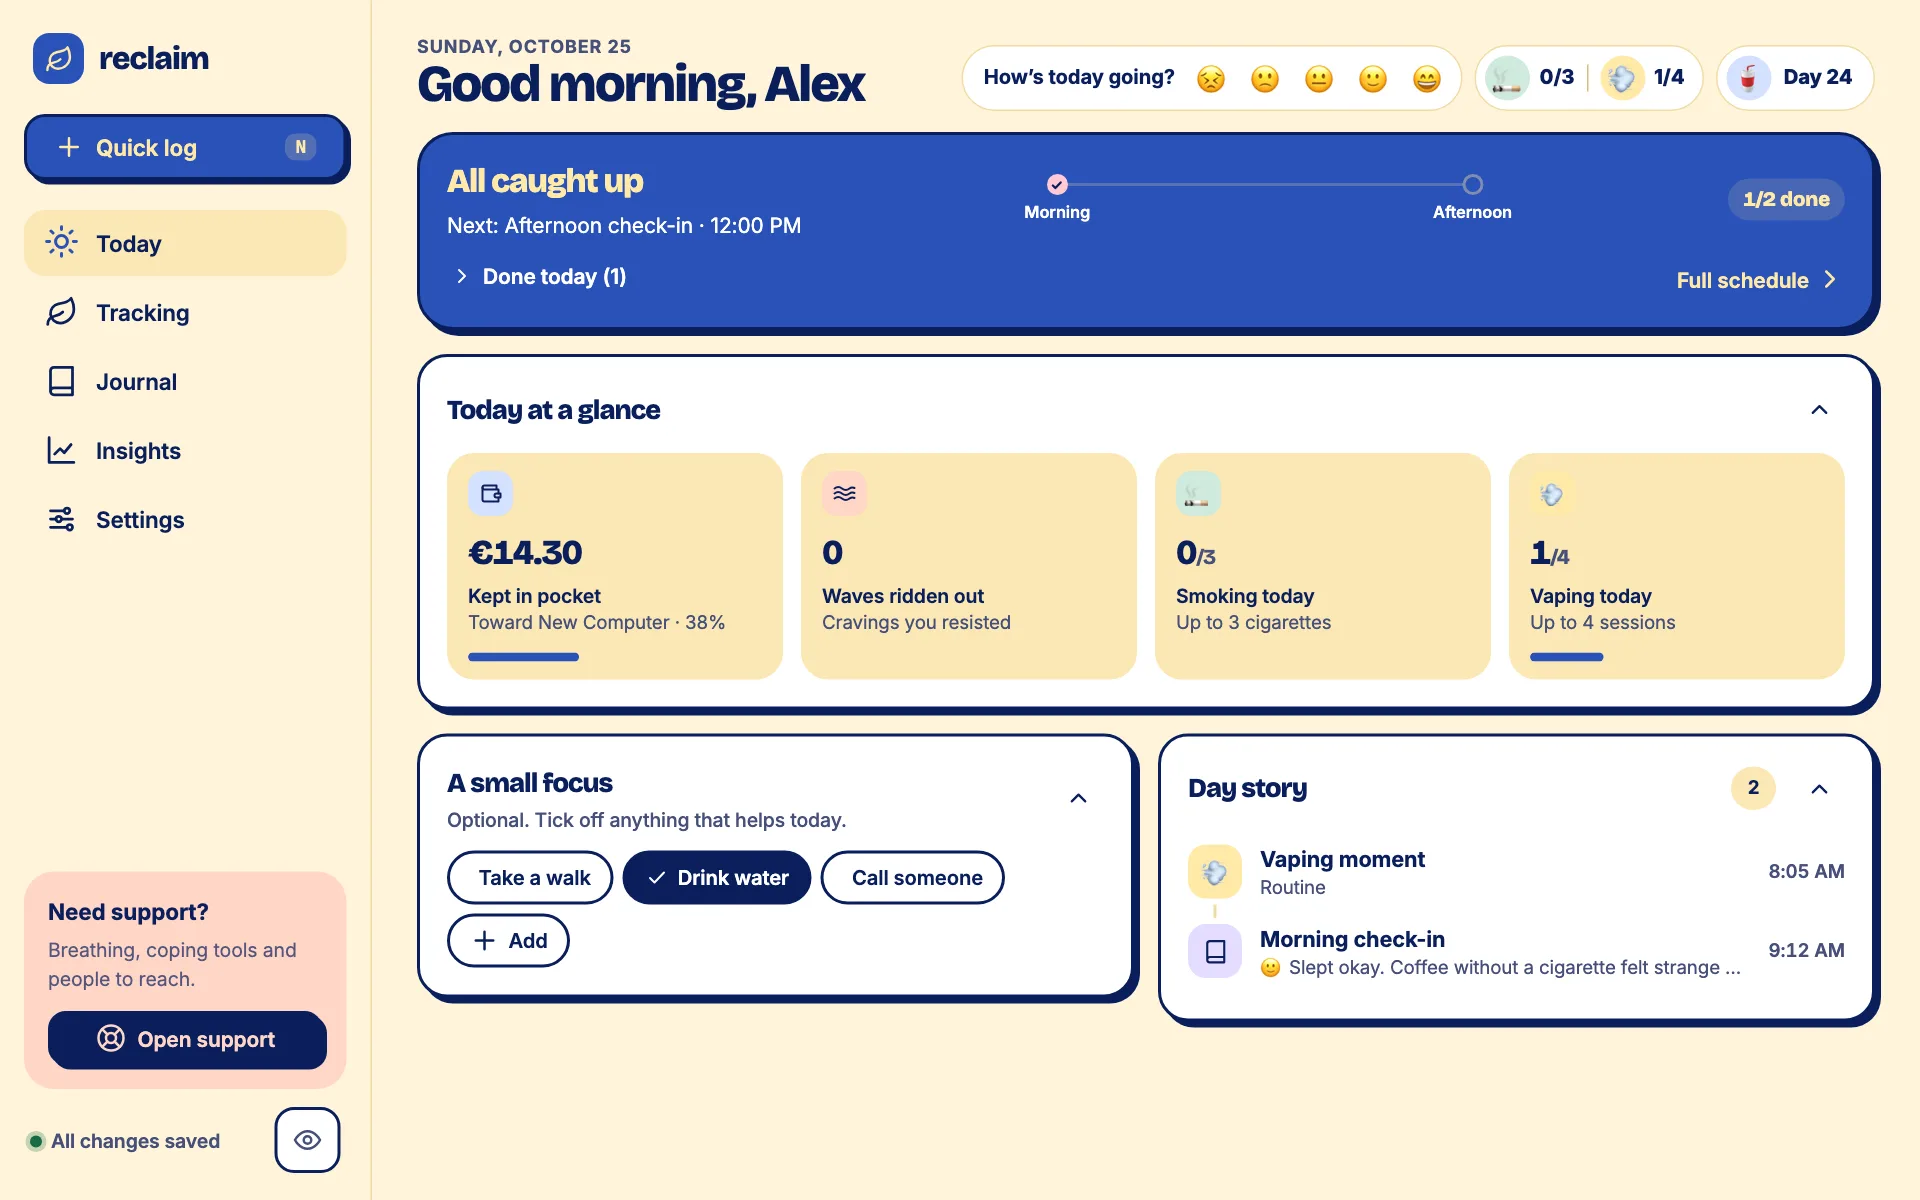Click the Open support button
1920x1200 pixels.
tap(187, 1039)
